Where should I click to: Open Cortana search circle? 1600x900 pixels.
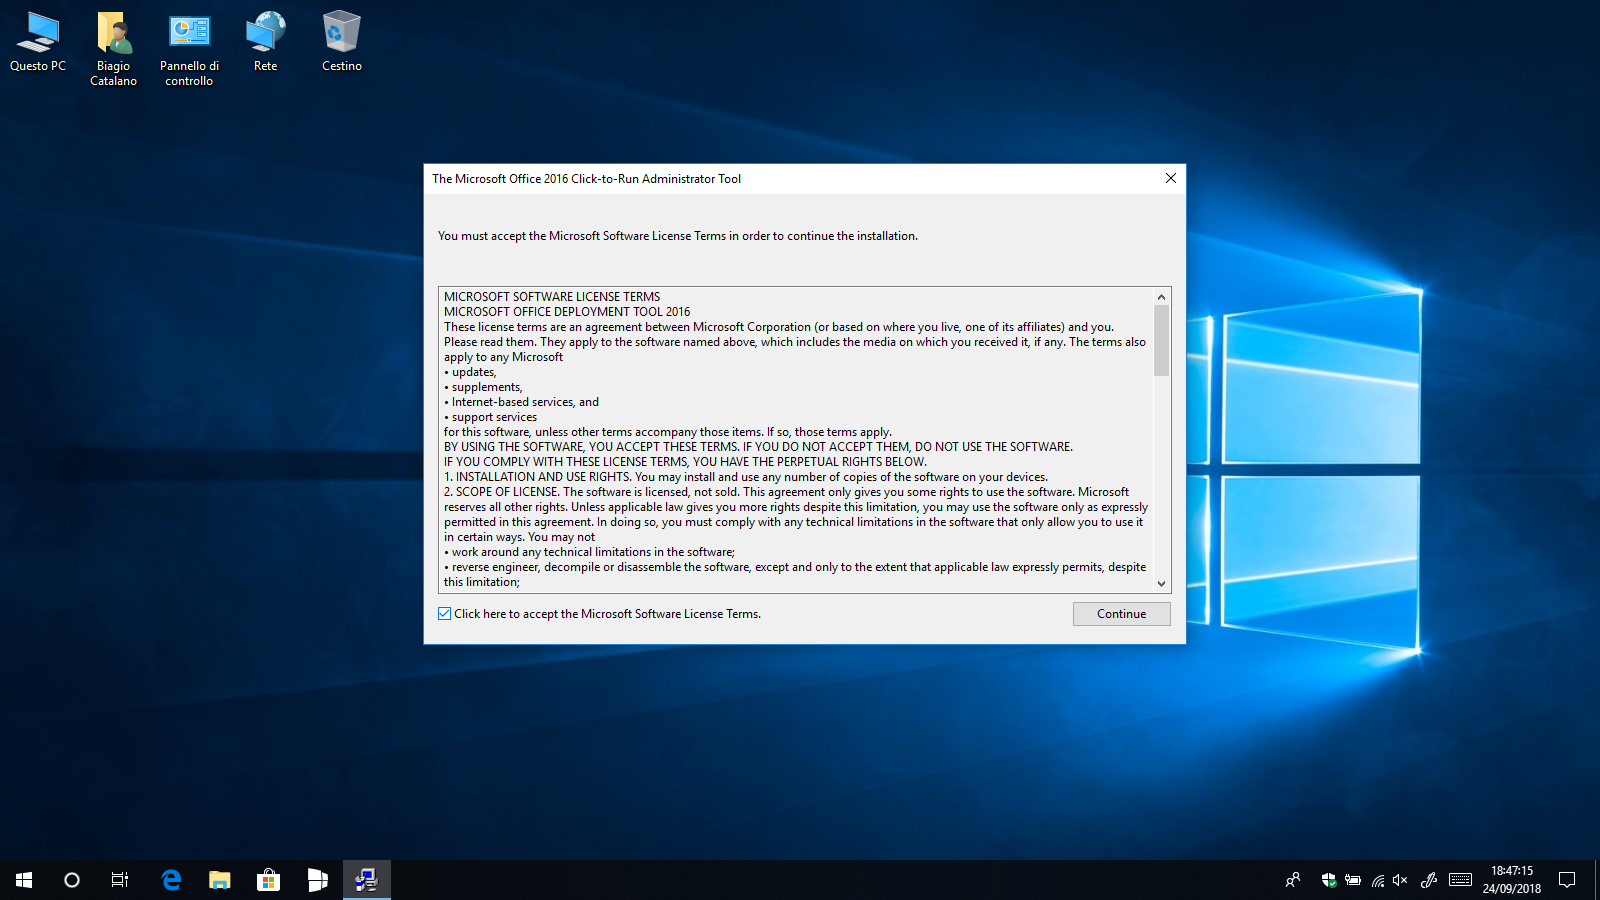coord(72,880)
